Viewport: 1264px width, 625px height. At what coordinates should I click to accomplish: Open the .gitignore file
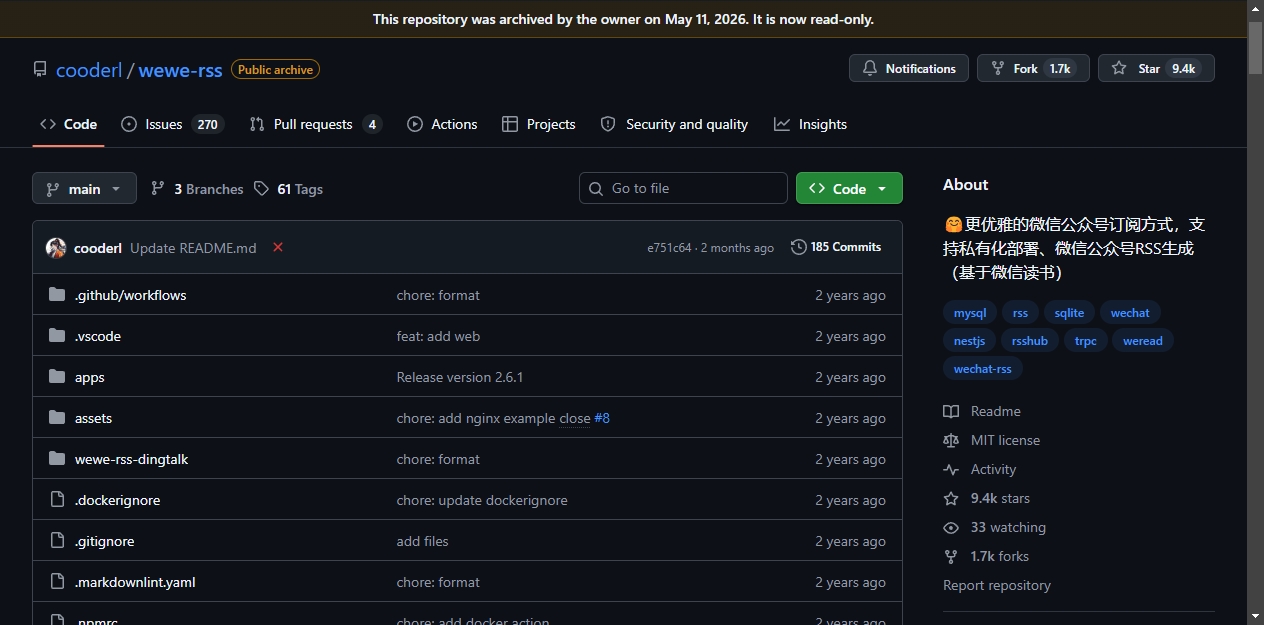pyautogui.click(x=104, y=541)
